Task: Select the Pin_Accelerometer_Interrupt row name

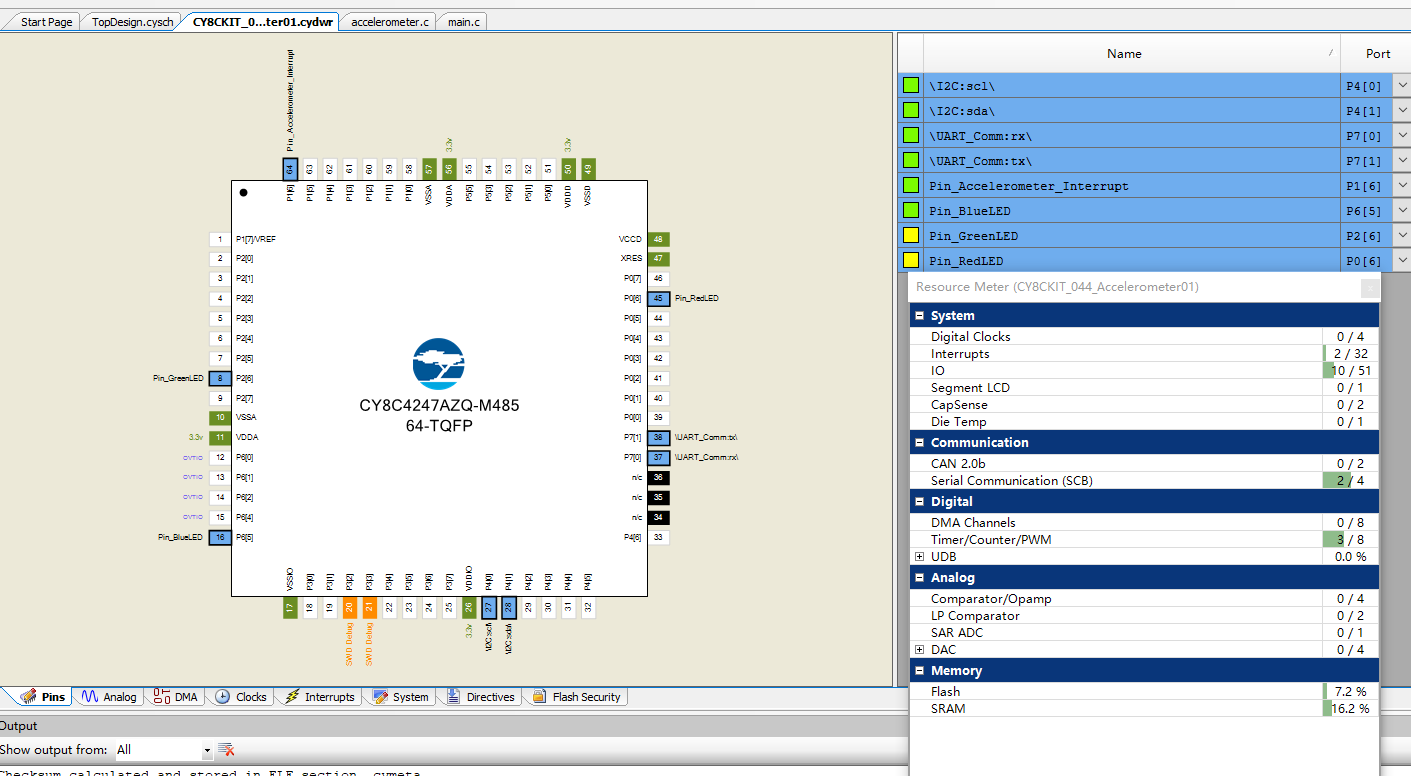Action: coord(1029,186)
